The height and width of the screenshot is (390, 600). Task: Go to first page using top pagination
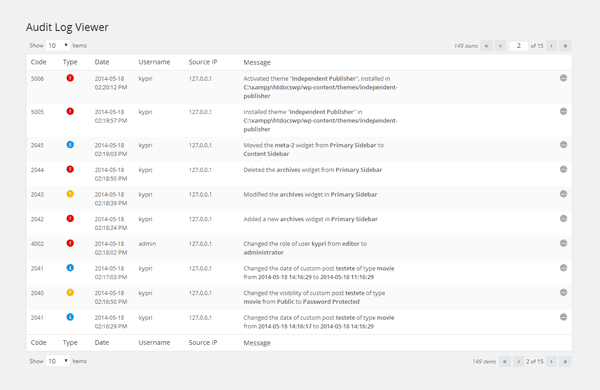click(x=486, y=46)
